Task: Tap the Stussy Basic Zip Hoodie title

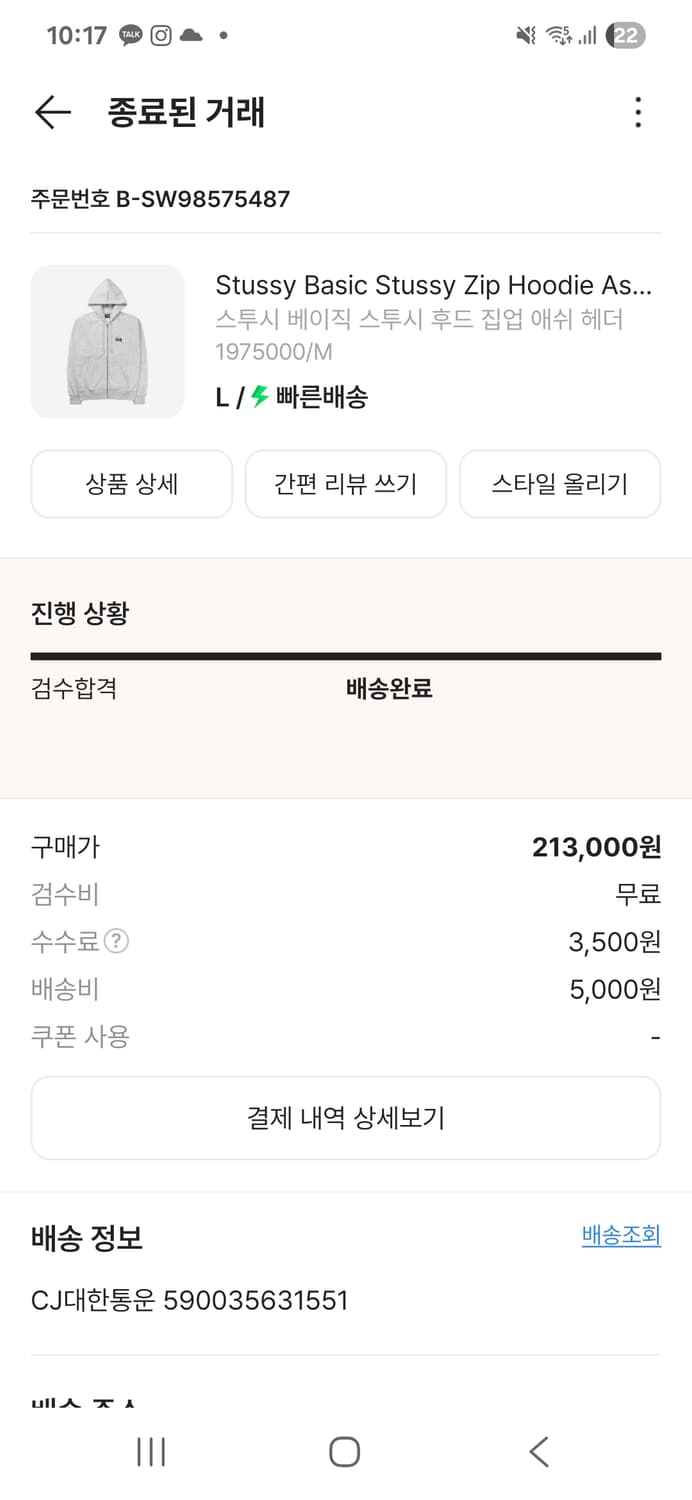Action: (433, 285)
